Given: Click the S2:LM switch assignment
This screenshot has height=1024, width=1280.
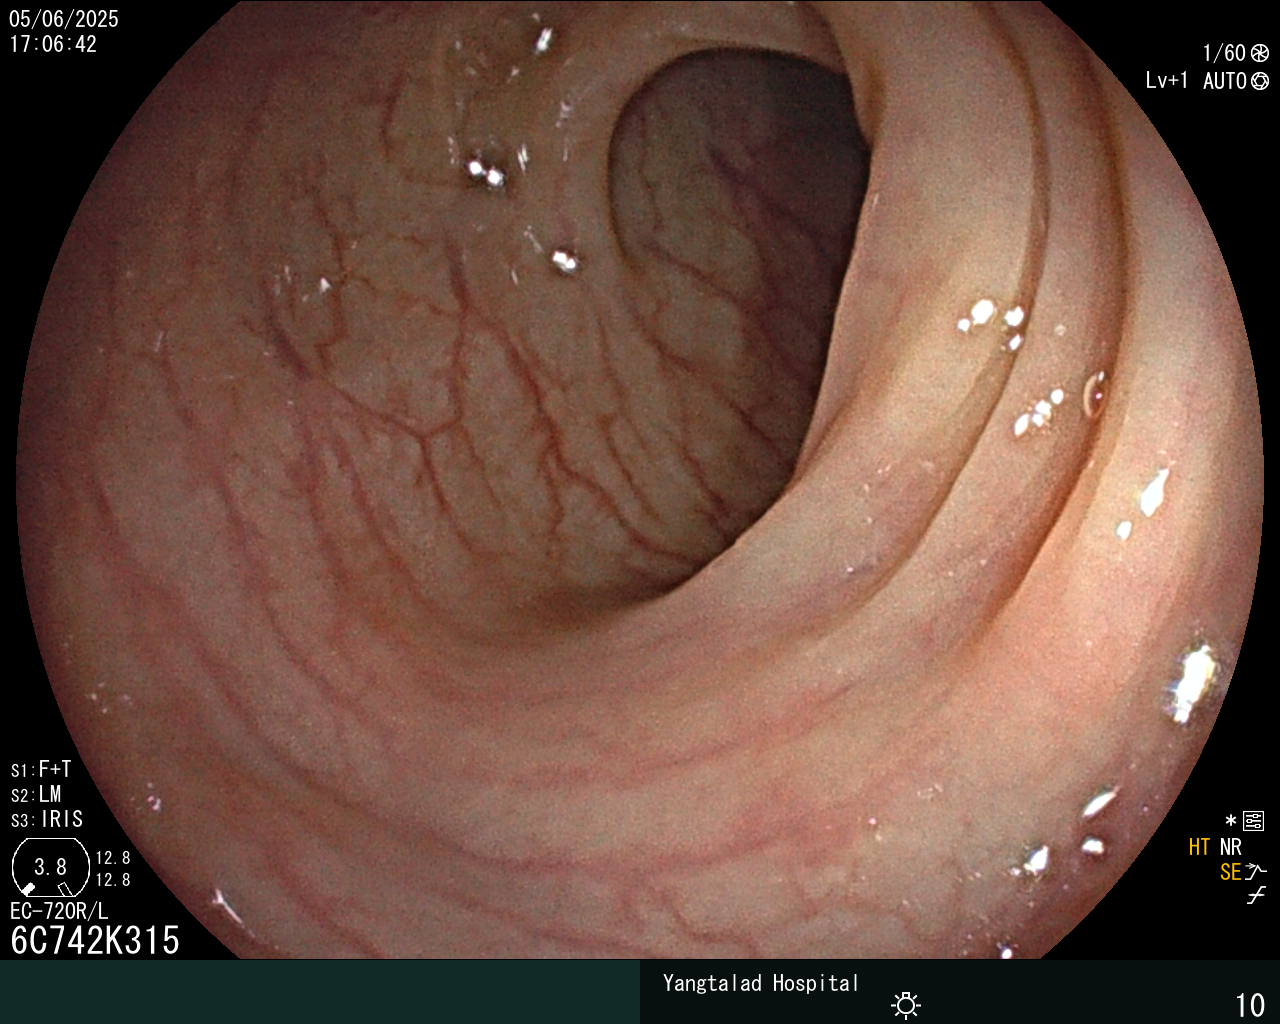Looking at the screenshot, I should (x=36, y=794).
